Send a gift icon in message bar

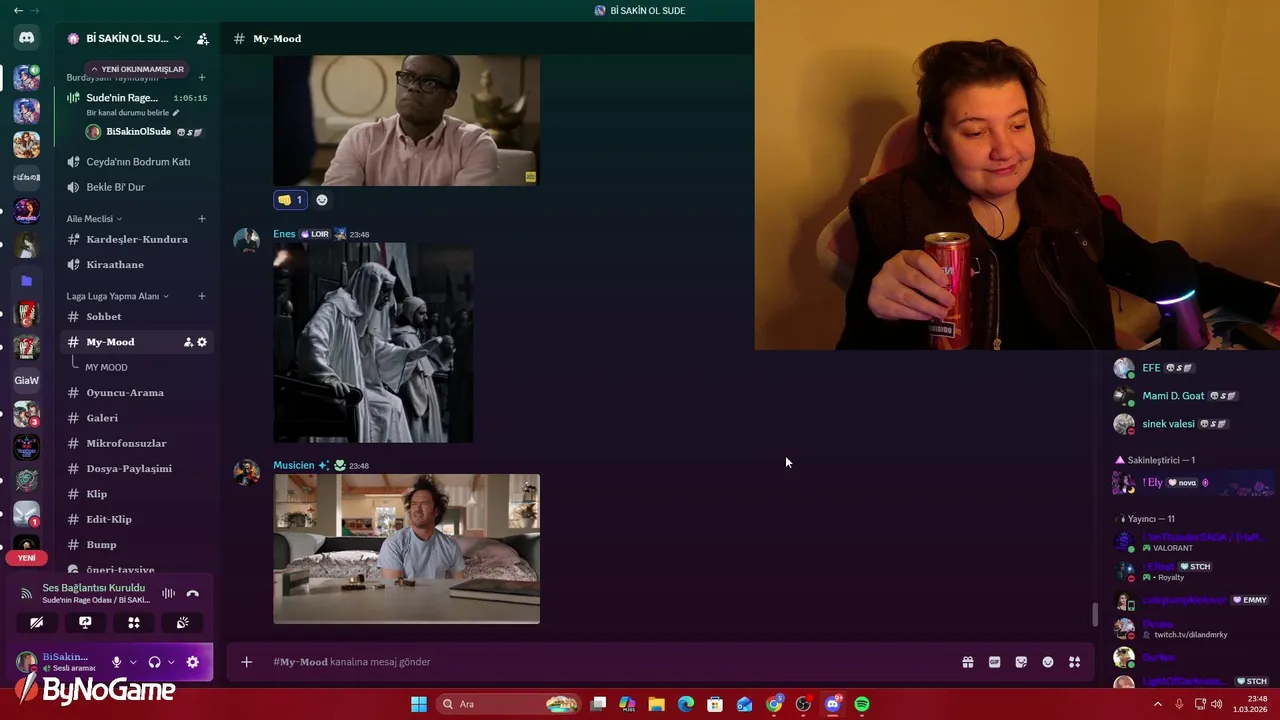tap(968, 662)
